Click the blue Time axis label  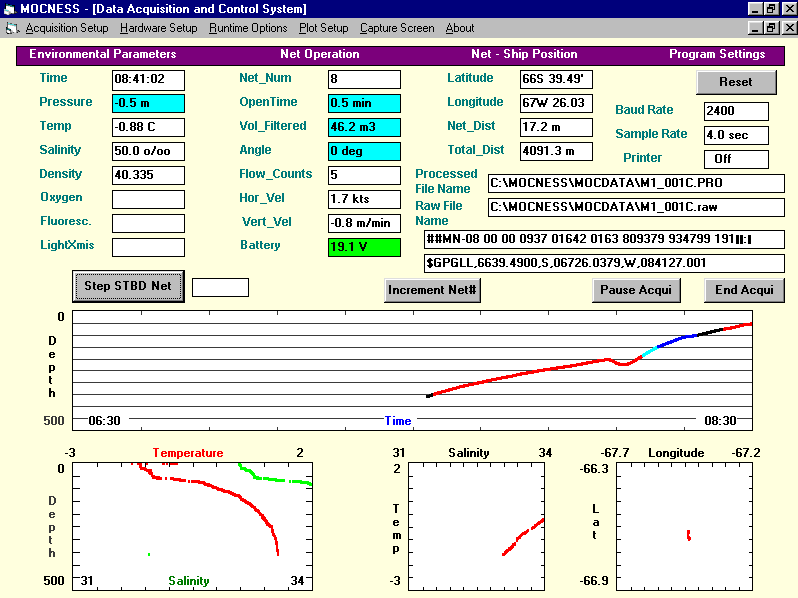pyautogui.click(x=397, y=421)
